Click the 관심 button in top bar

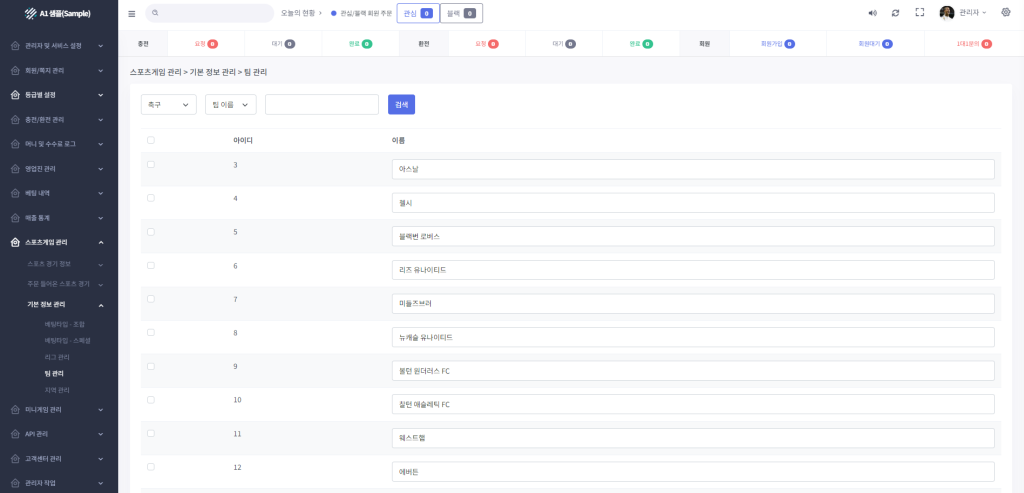417,13
